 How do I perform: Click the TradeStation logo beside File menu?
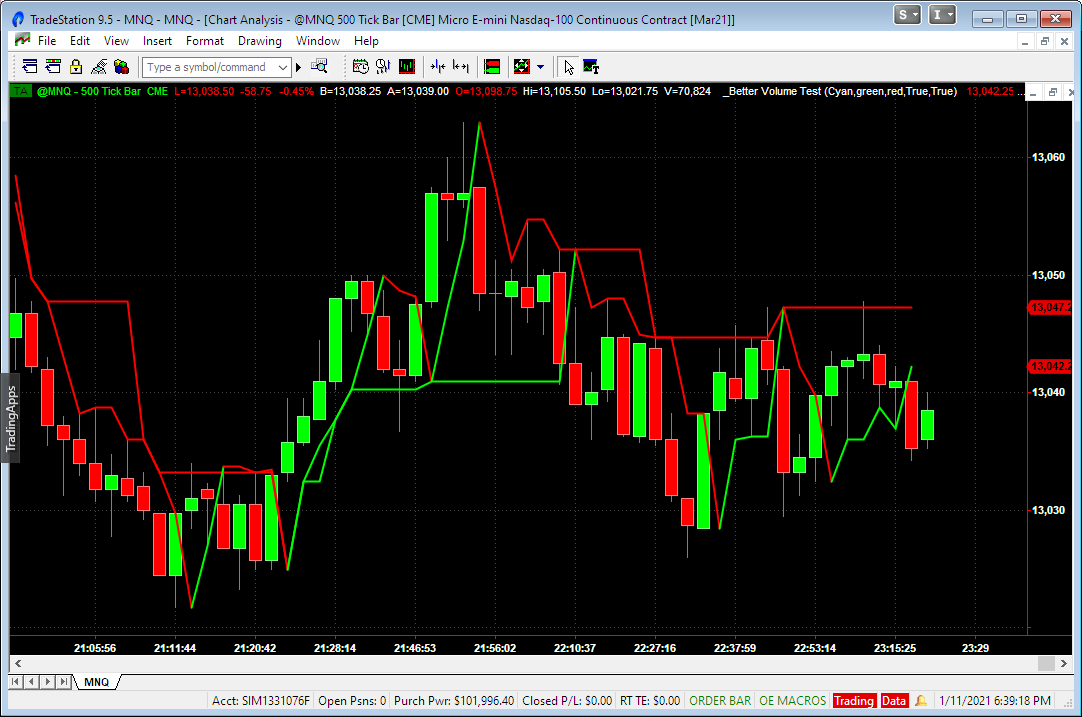23,40
